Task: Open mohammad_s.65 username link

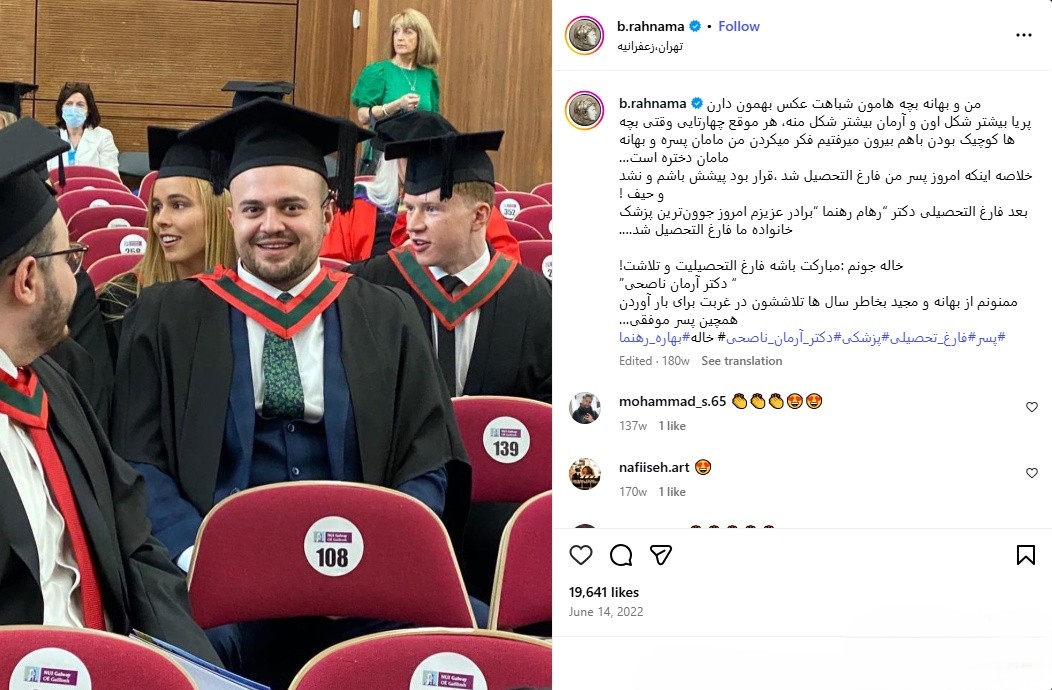Action: click(x=672, y=401)
